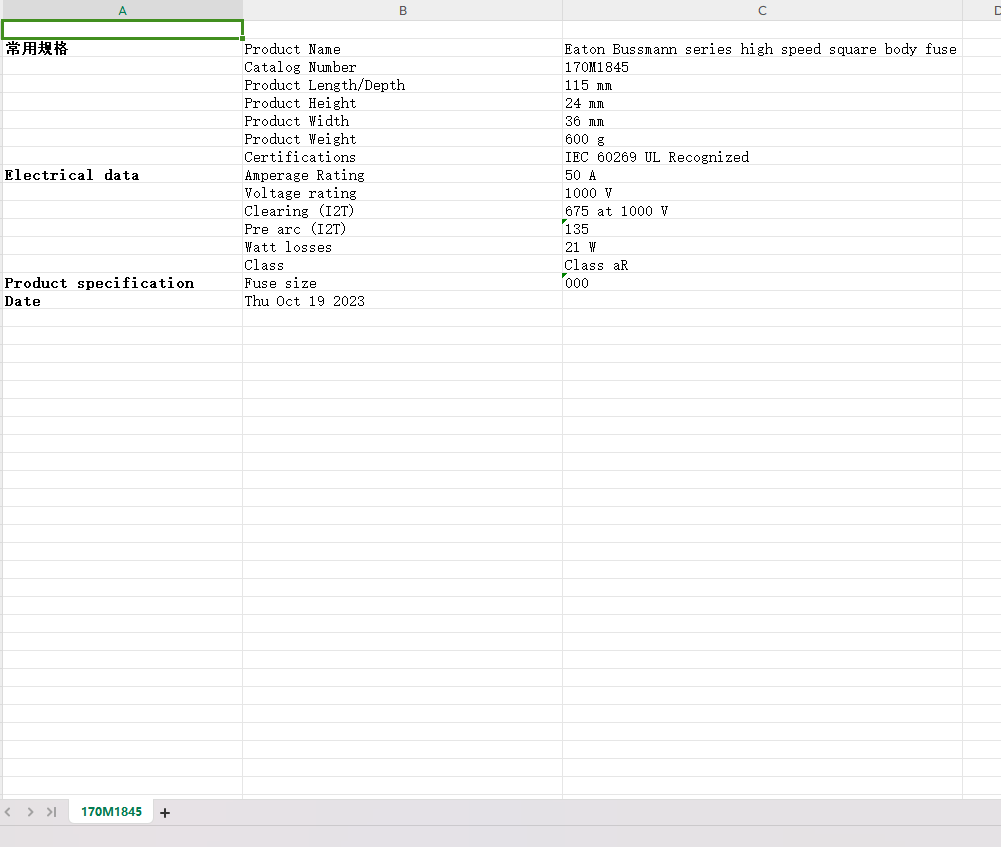1001x847 pixels.
Task: Click the 'Voltage rating' cell
Action: pos(403,193)
